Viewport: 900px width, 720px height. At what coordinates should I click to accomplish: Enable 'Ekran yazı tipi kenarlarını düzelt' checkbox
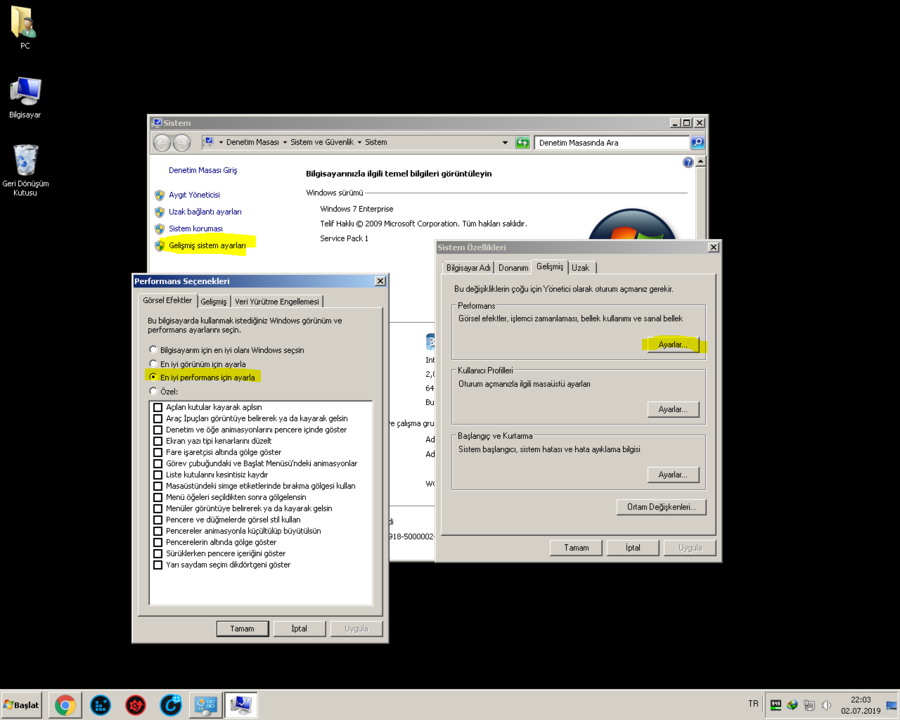click(x=158, y=441)
